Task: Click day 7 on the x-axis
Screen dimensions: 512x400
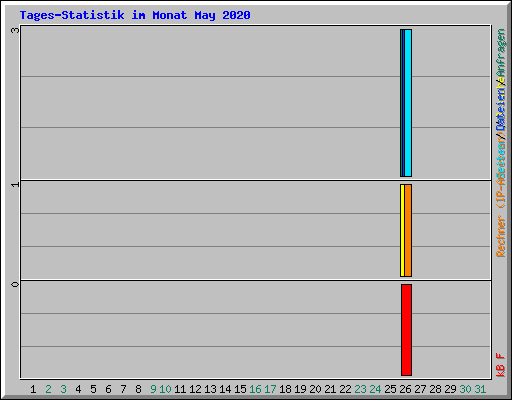Action: pyautogui.click(x=123, y=389)
